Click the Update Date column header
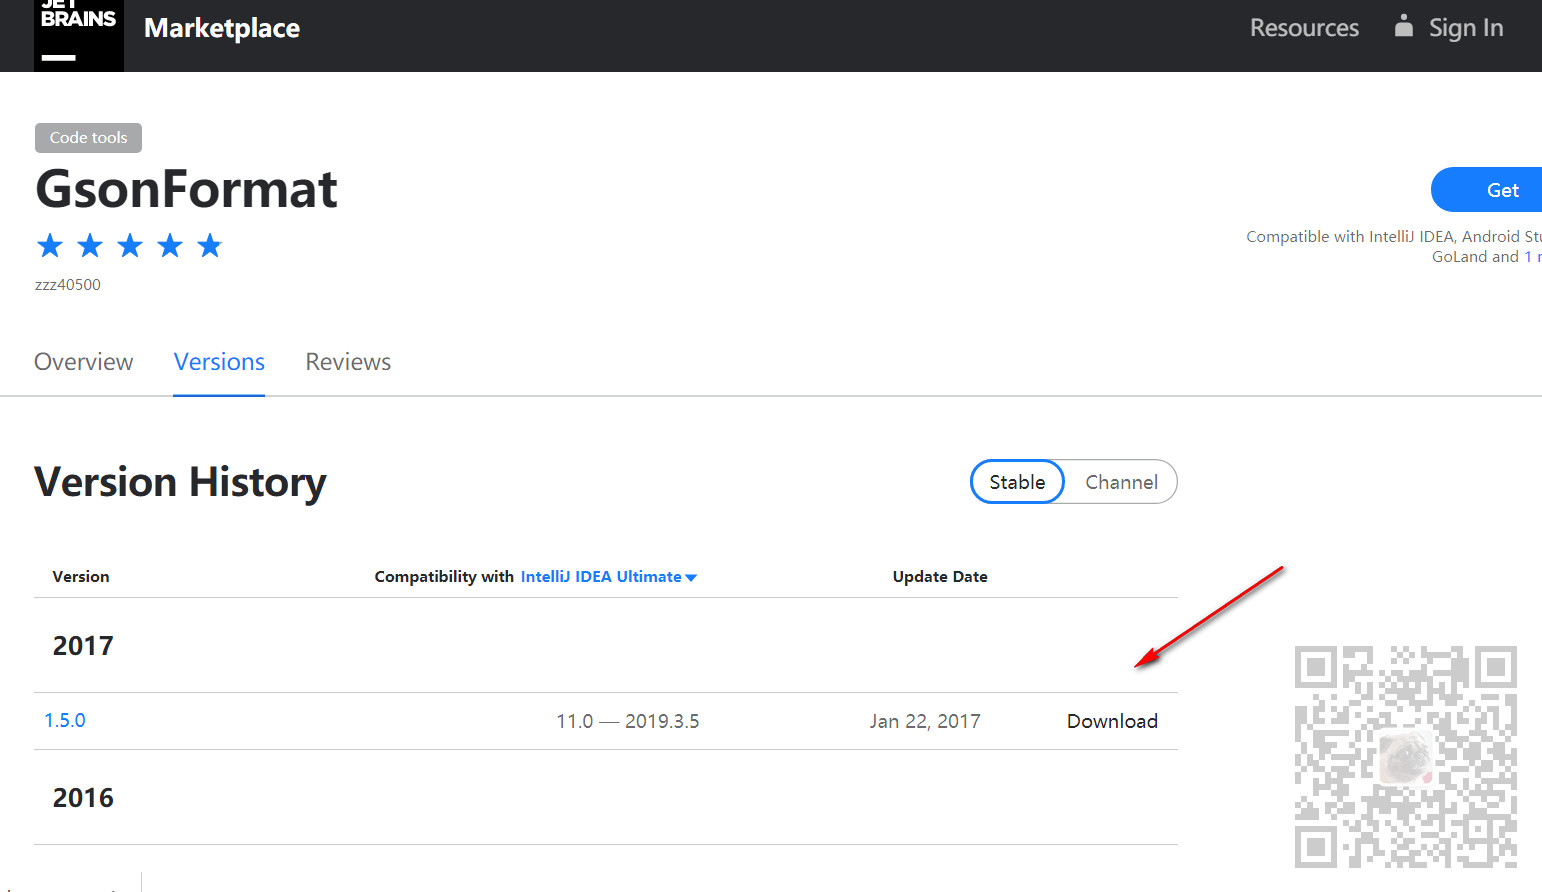Image resolution: width=1542 pixels, height=892 pixels. pos(940,577)
